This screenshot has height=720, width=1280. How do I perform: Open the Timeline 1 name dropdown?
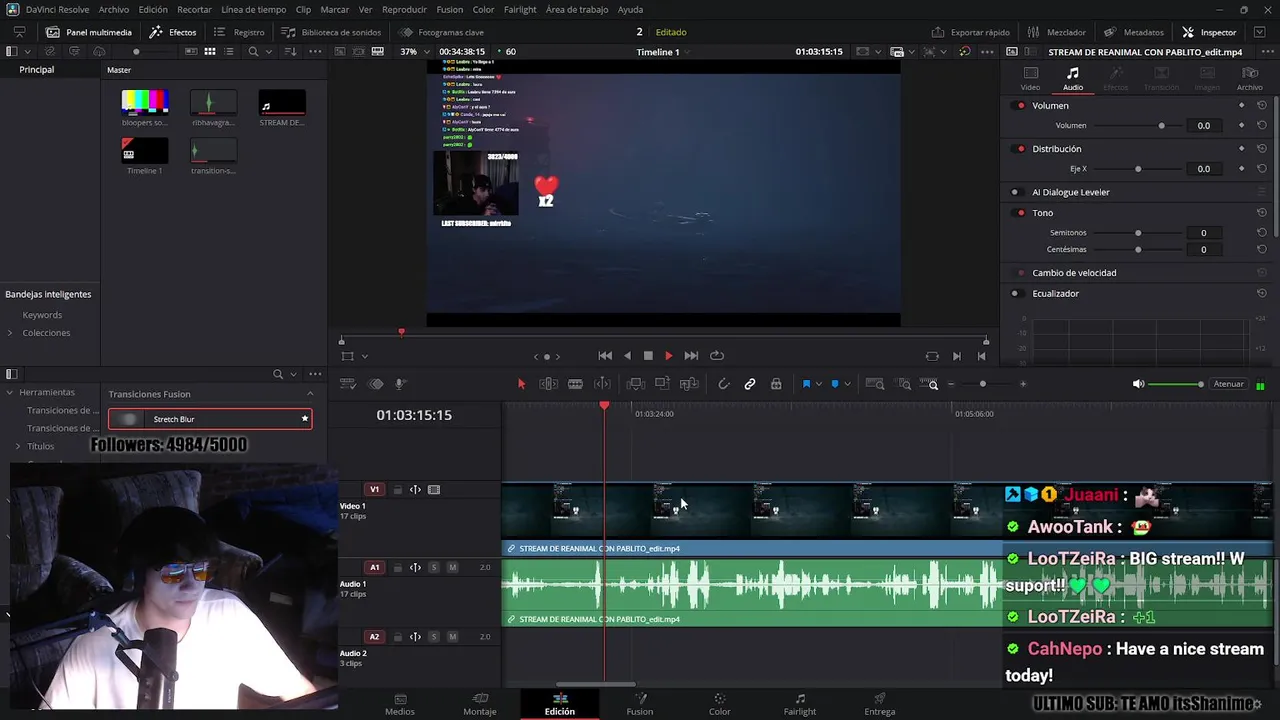click(664, 52)
